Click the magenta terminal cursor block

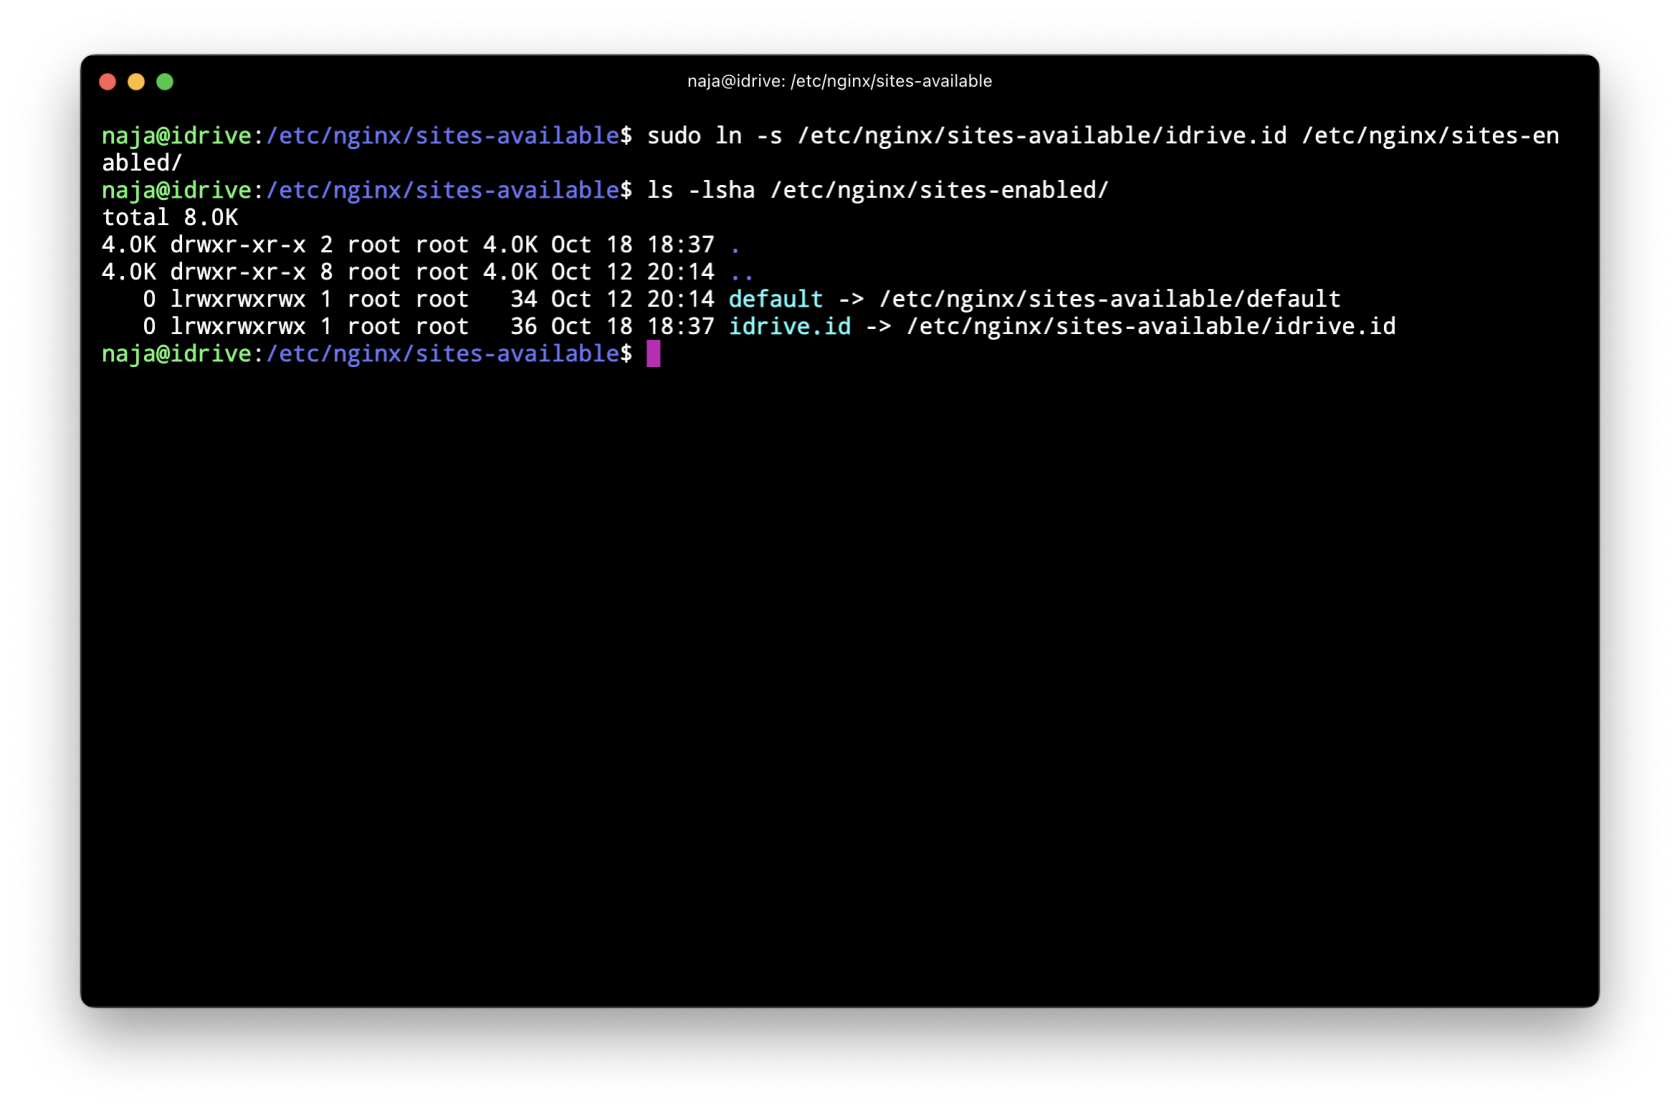point(653,353)
